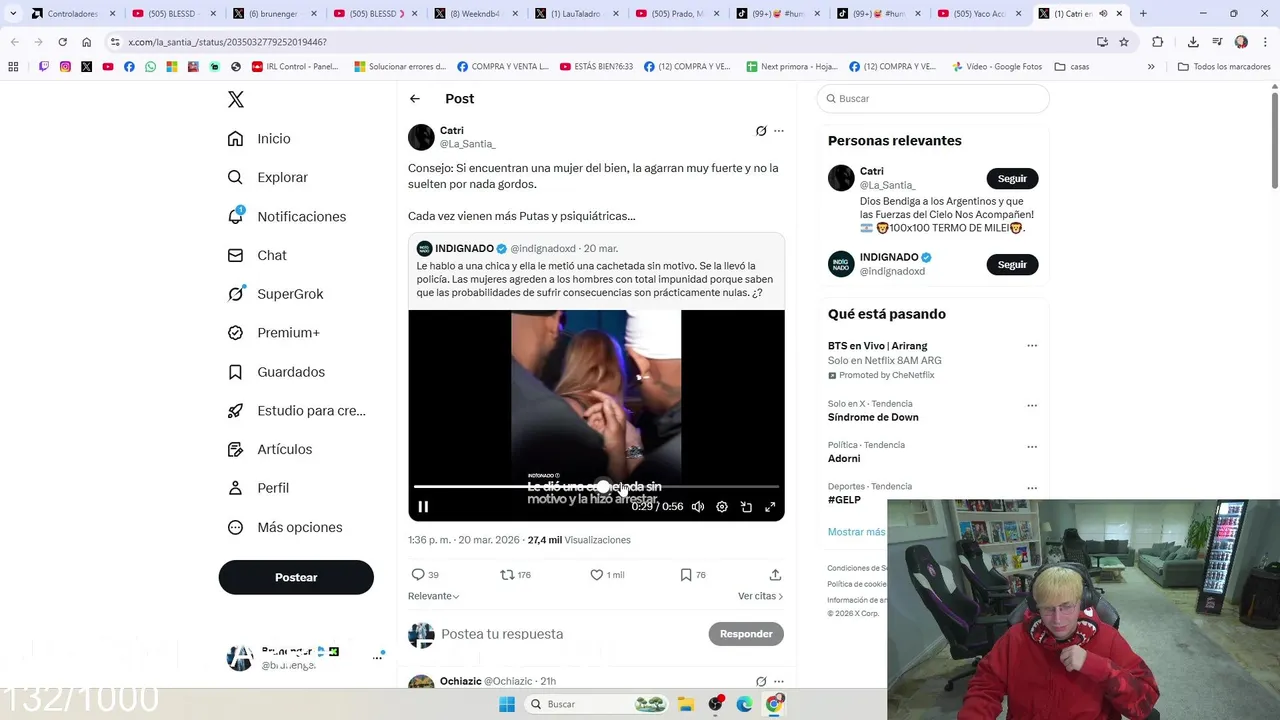Open more options for Síndrome de Down trend
The height and width of the screenshot is (720, 1280).
(1032, 406)
